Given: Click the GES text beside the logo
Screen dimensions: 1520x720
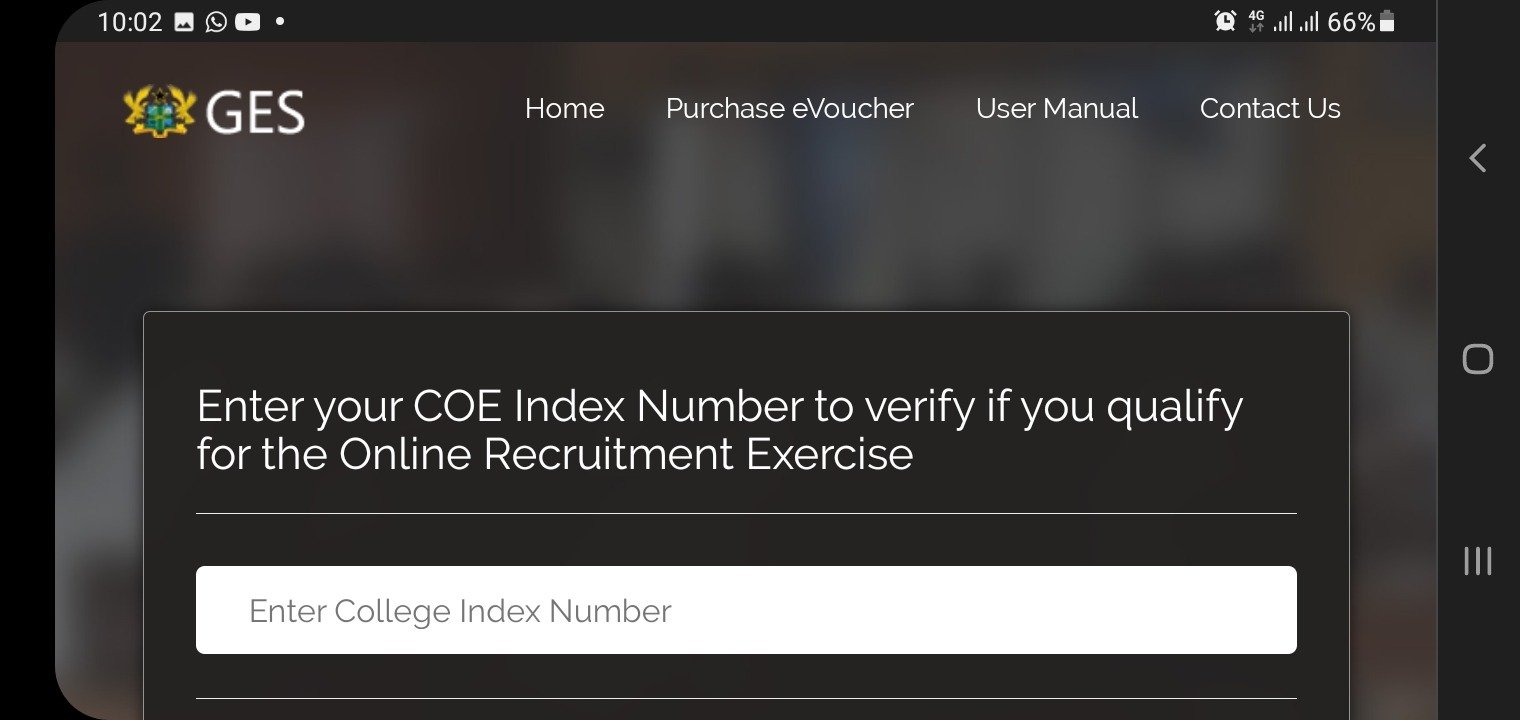Looking at the screenshot, I should coord(255,112).
